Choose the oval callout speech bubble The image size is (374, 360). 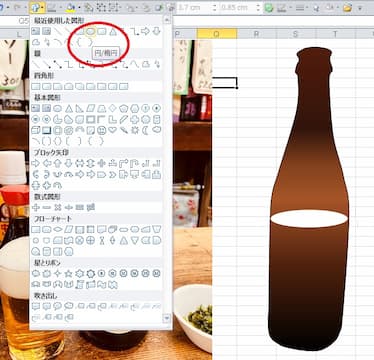pyautogui.click(x=58, y=306)
